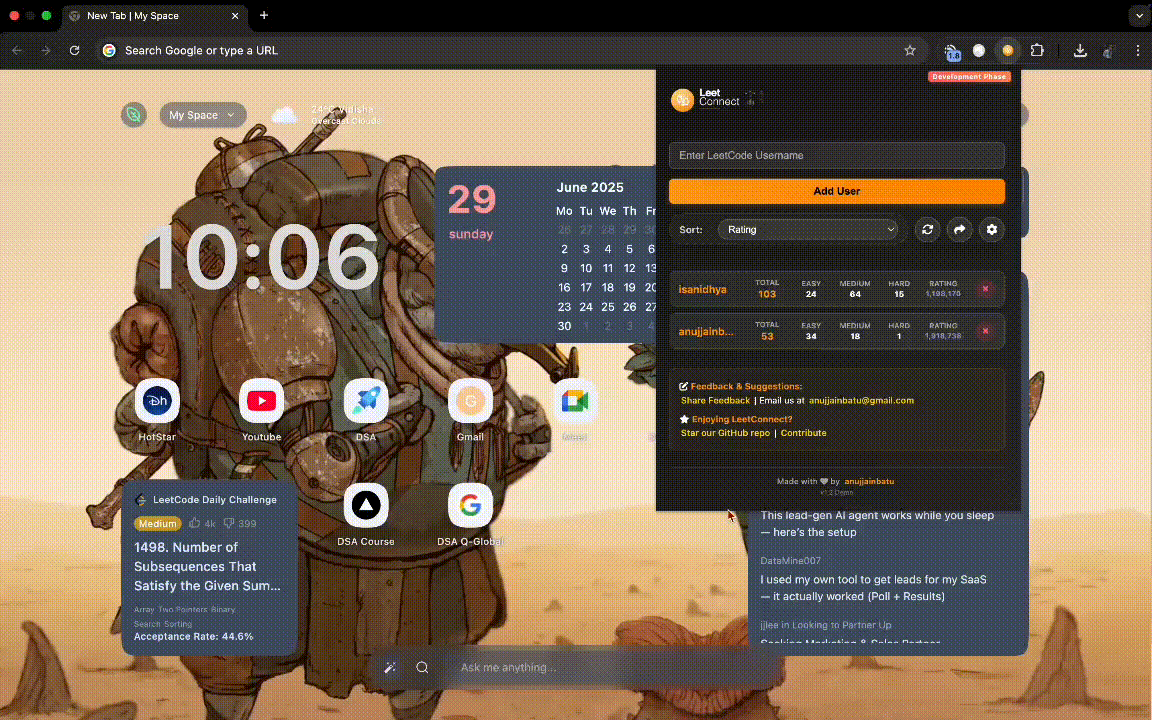The width and height of the screenshot is (1152, 720).
Task: Open the anujjainbatu author link in footer
Action: [869, 481]
